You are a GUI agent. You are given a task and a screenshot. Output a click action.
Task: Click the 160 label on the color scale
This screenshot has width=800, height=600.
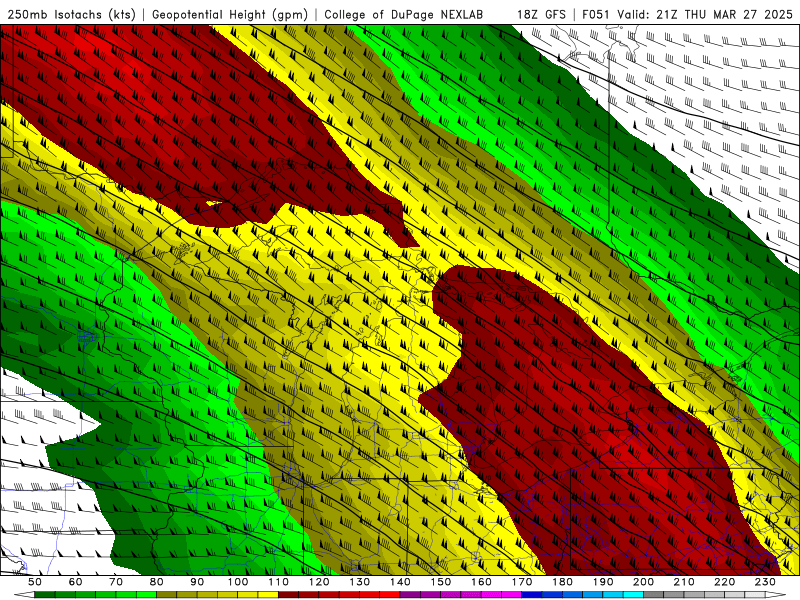coord(481,582)
